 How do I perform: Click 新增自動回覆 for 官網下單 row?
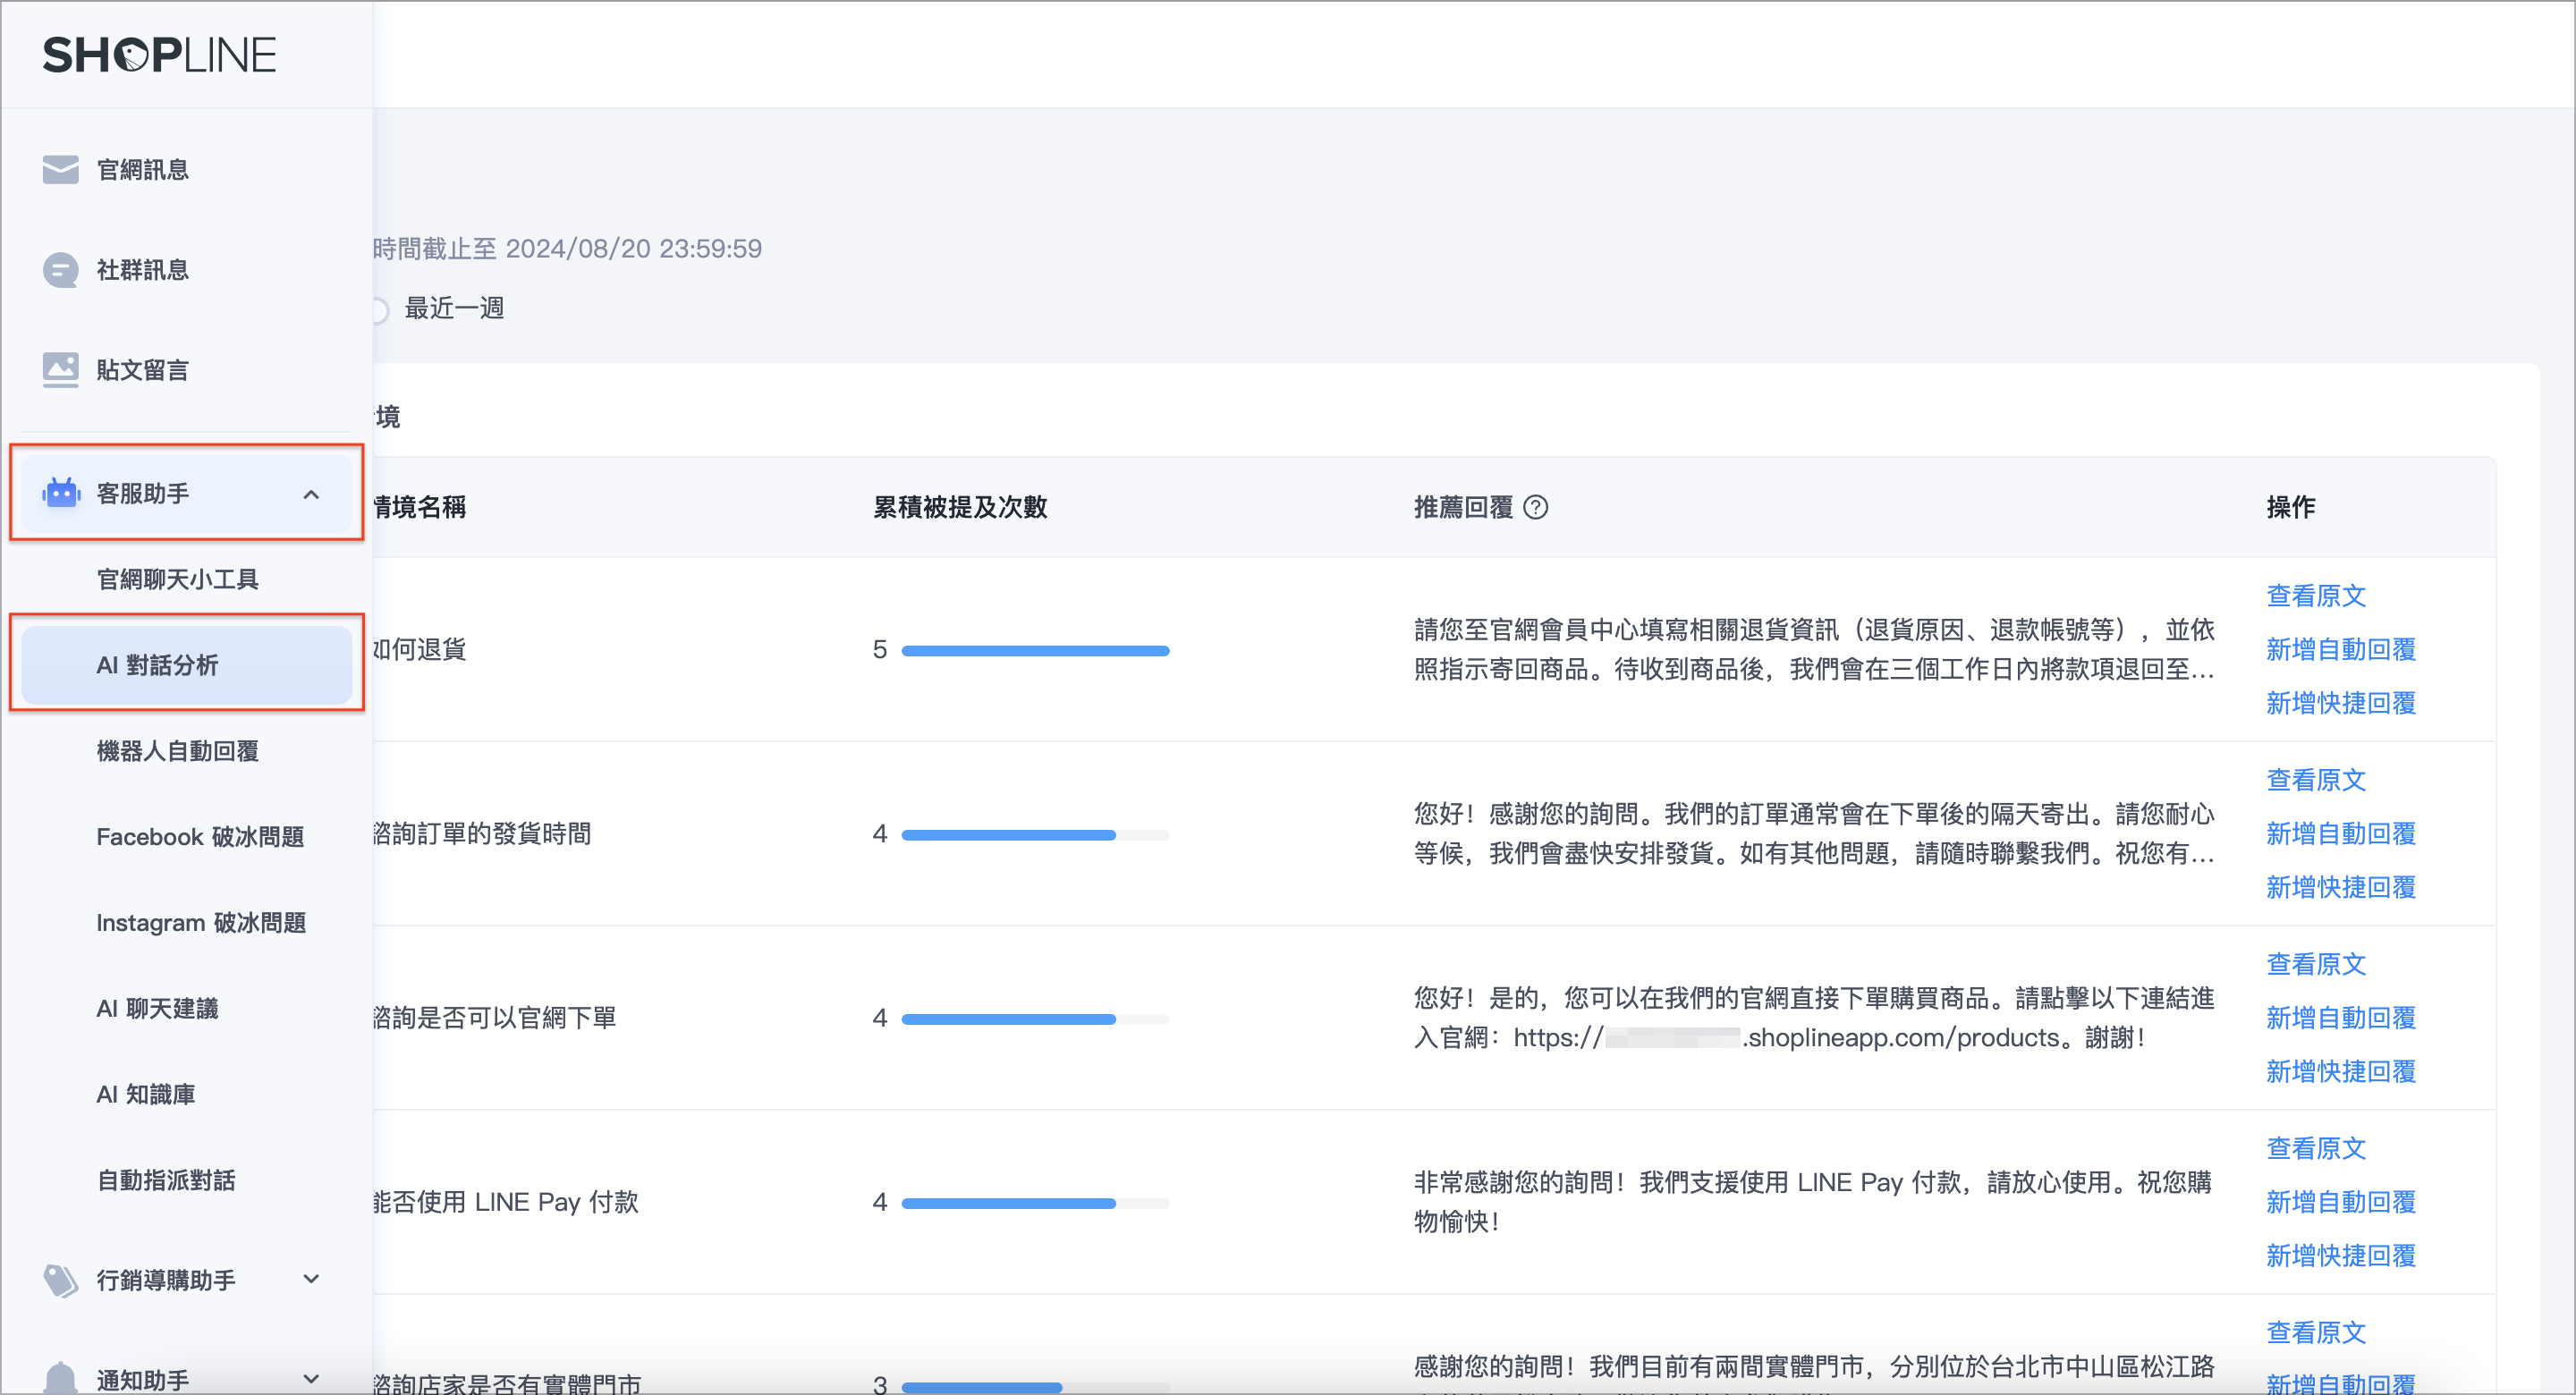pyautogui.click(x=2341, y=1019)
